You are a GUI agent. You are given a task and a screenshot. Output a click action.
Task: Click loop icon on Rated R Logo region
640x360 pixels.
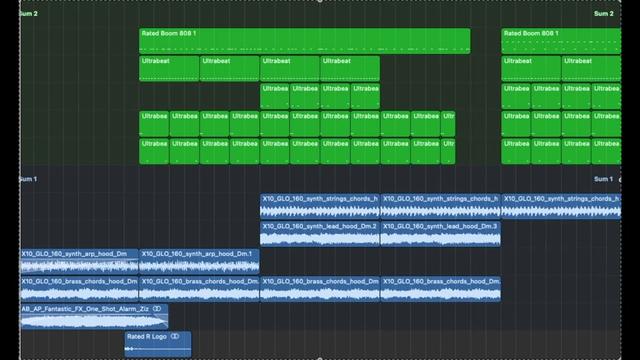click(175, 336)
